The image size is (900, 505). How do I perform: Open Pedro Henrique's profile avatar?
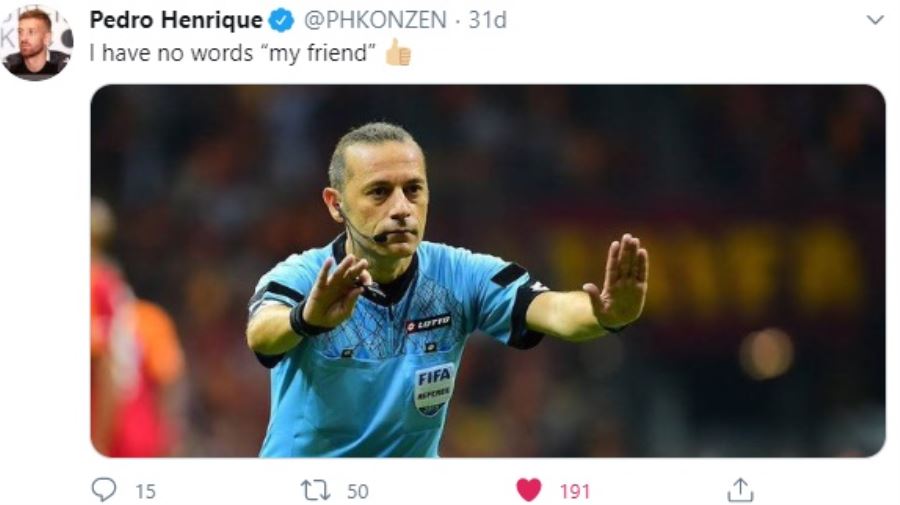37,43
